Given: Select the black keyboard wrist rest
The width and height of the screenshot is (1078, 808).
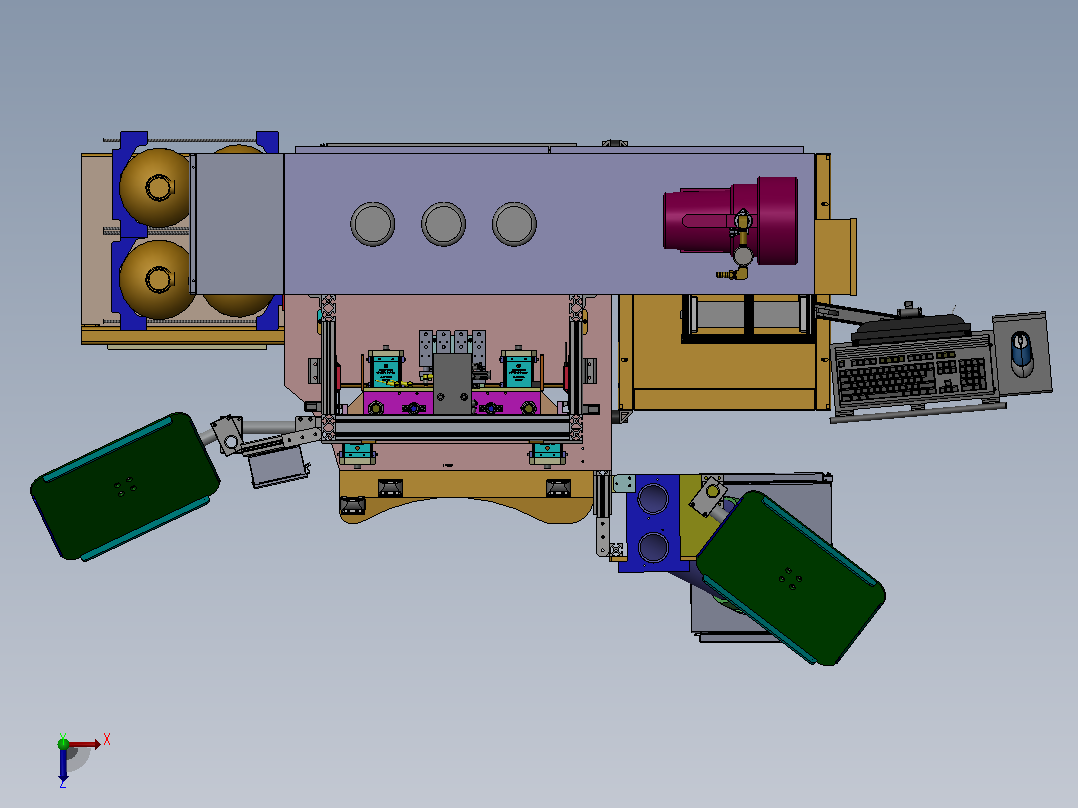Looking at the screenshot, I should pyautogui.click(x=910, y=331).
